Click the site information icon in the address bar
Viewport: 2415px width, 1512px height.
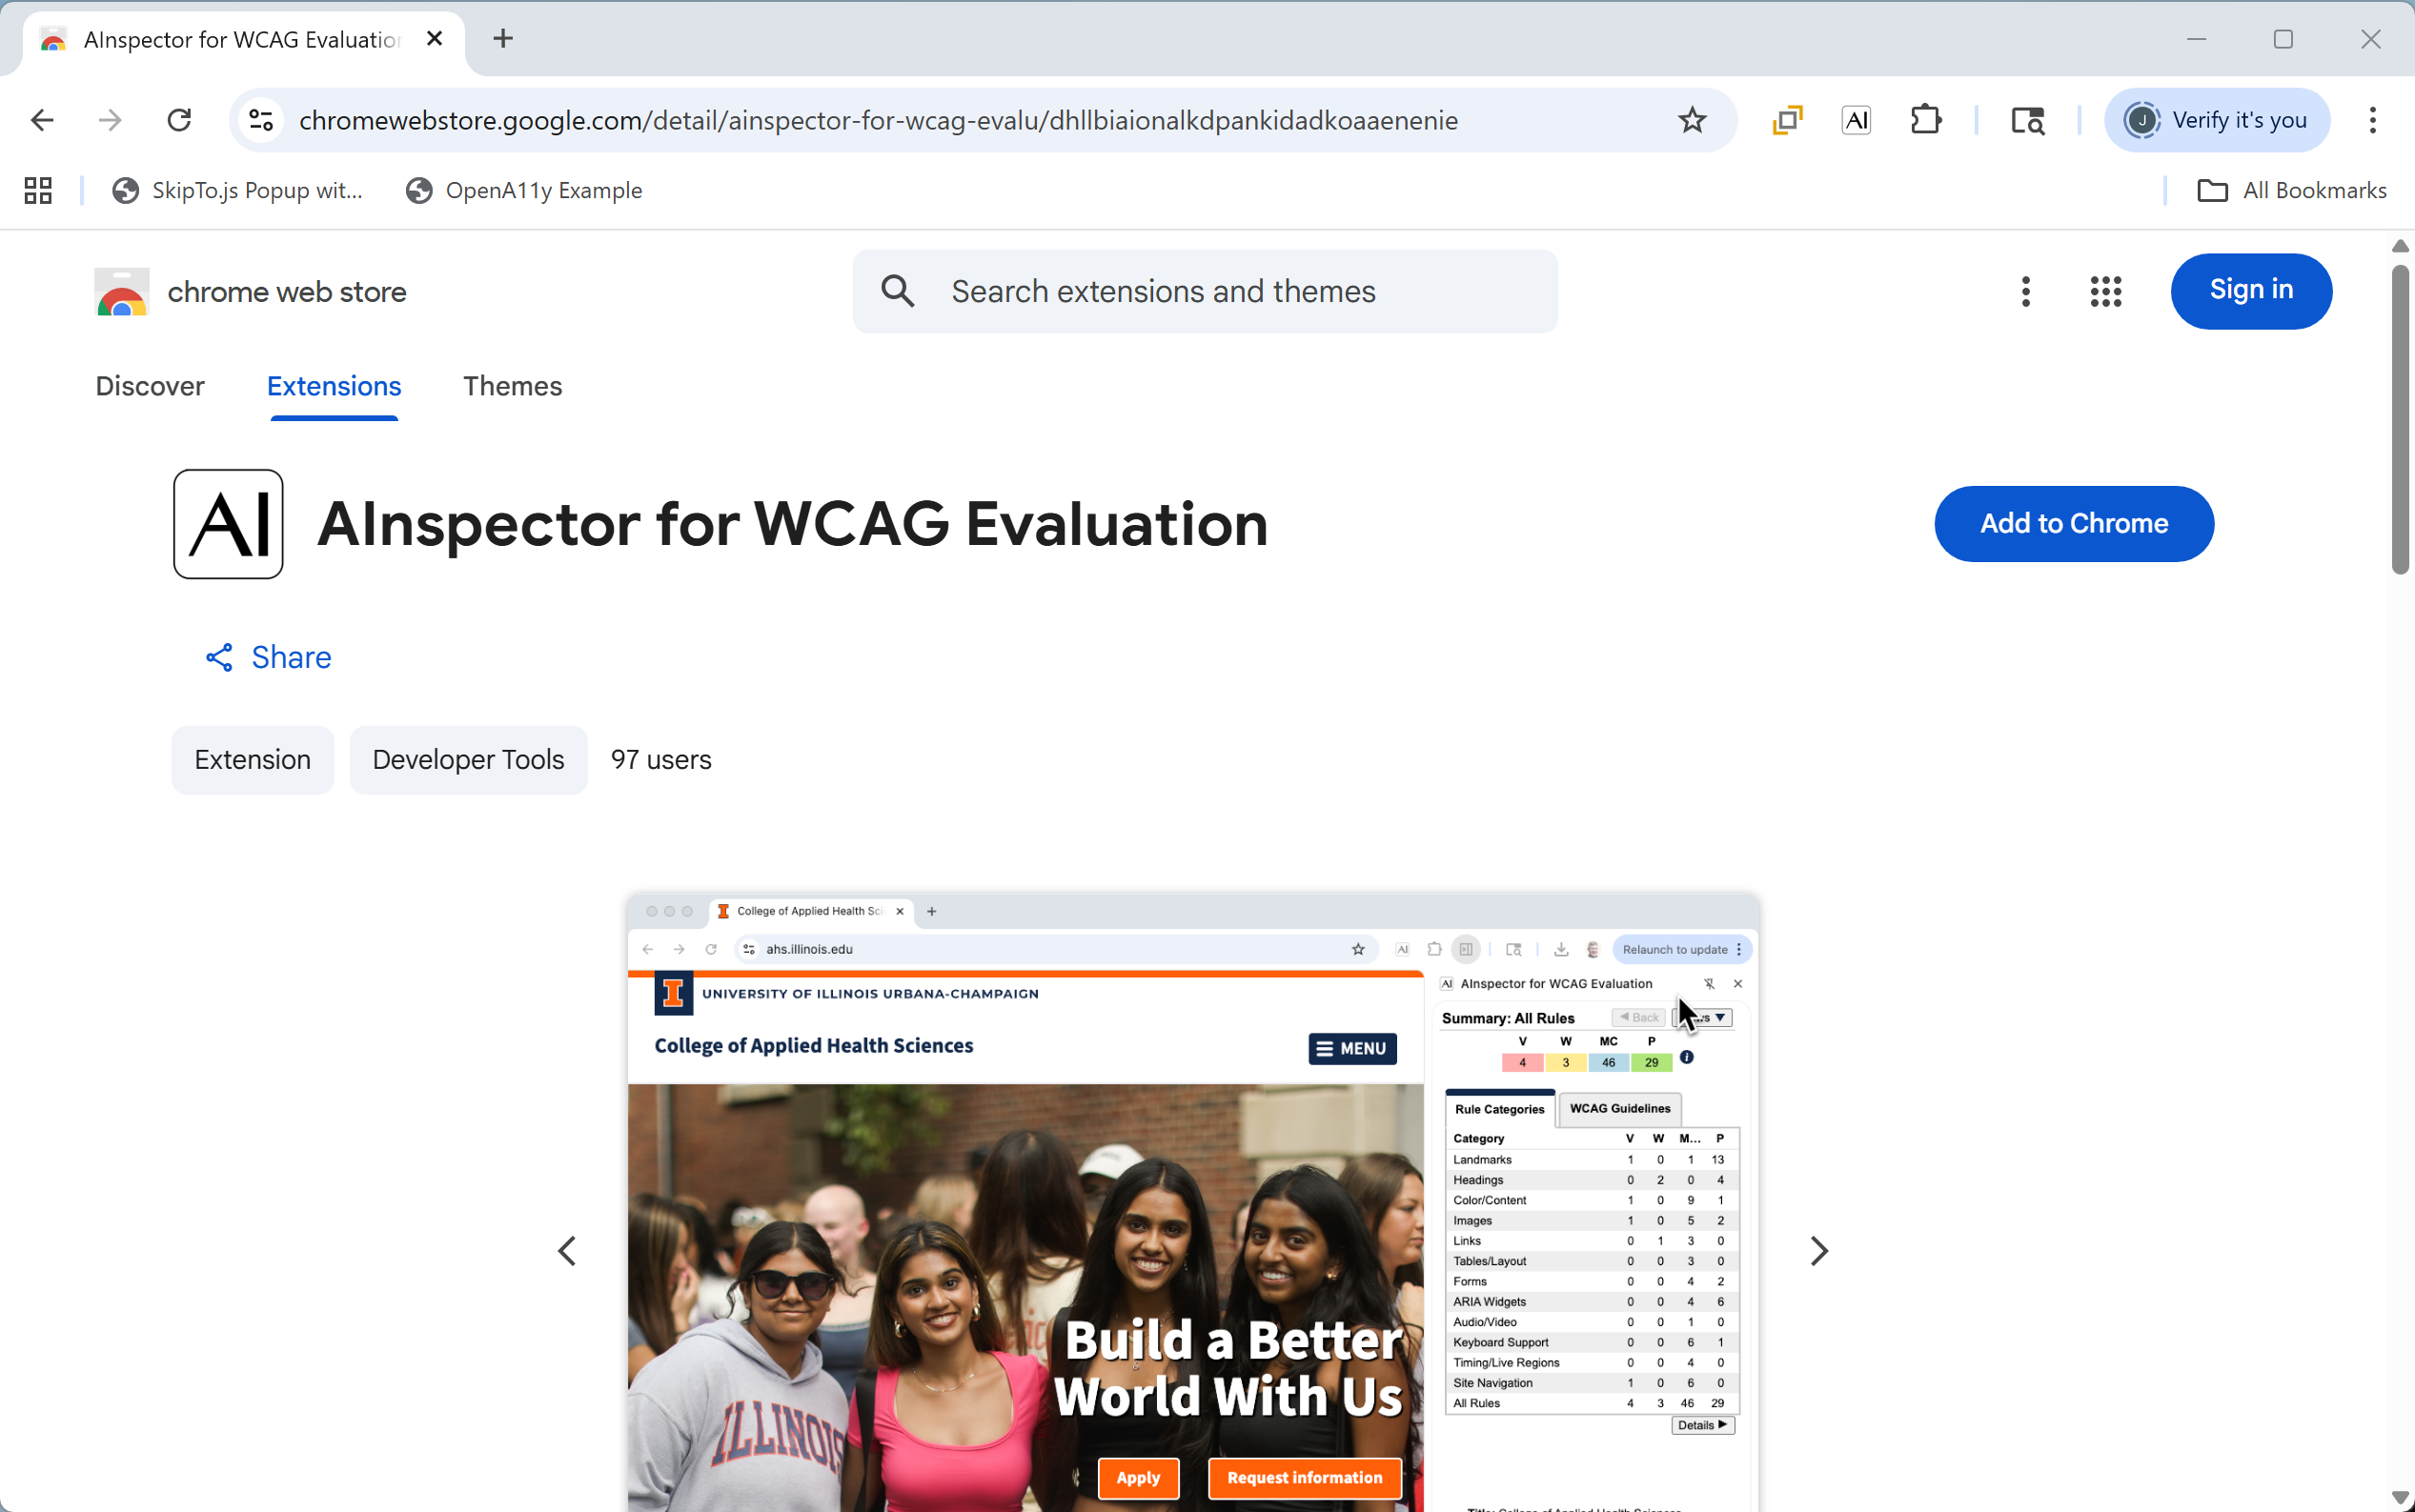262,120
